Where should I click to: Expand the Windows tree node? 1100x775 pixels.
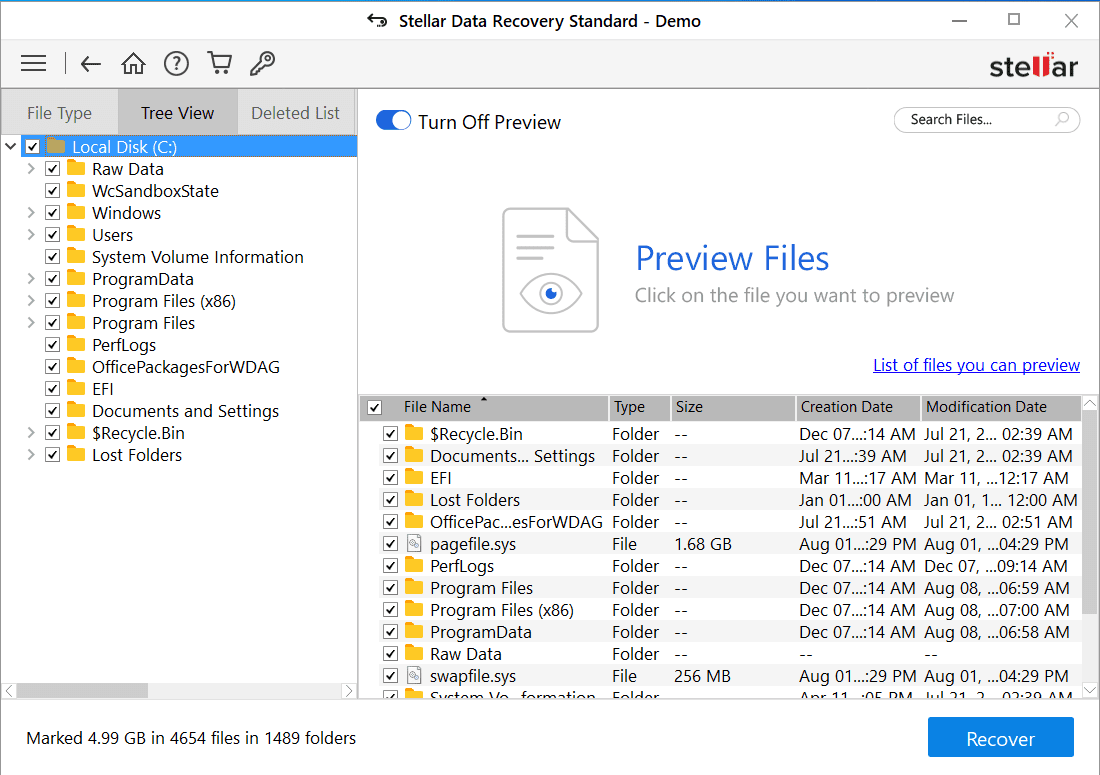tap(31, 213)
